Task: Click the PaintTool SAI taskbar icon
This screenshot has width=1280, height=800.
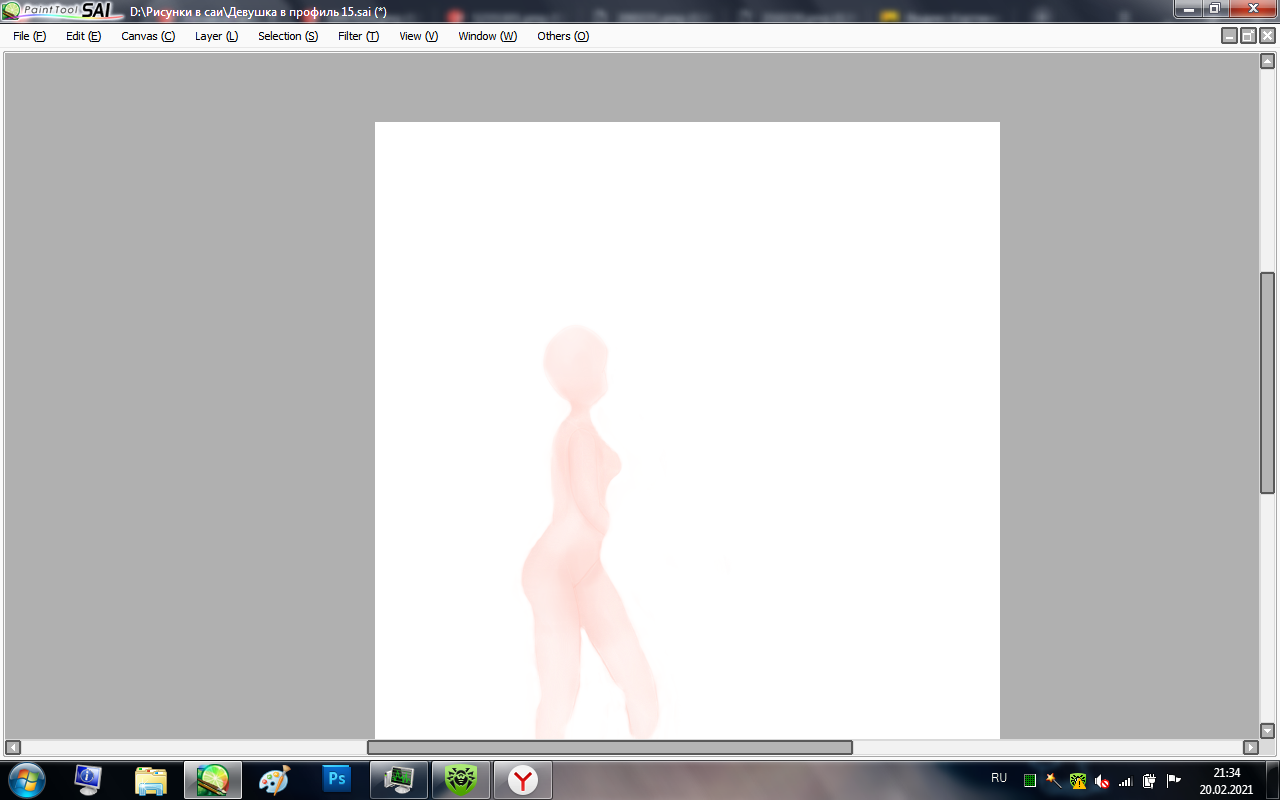Action: point(213,779)
